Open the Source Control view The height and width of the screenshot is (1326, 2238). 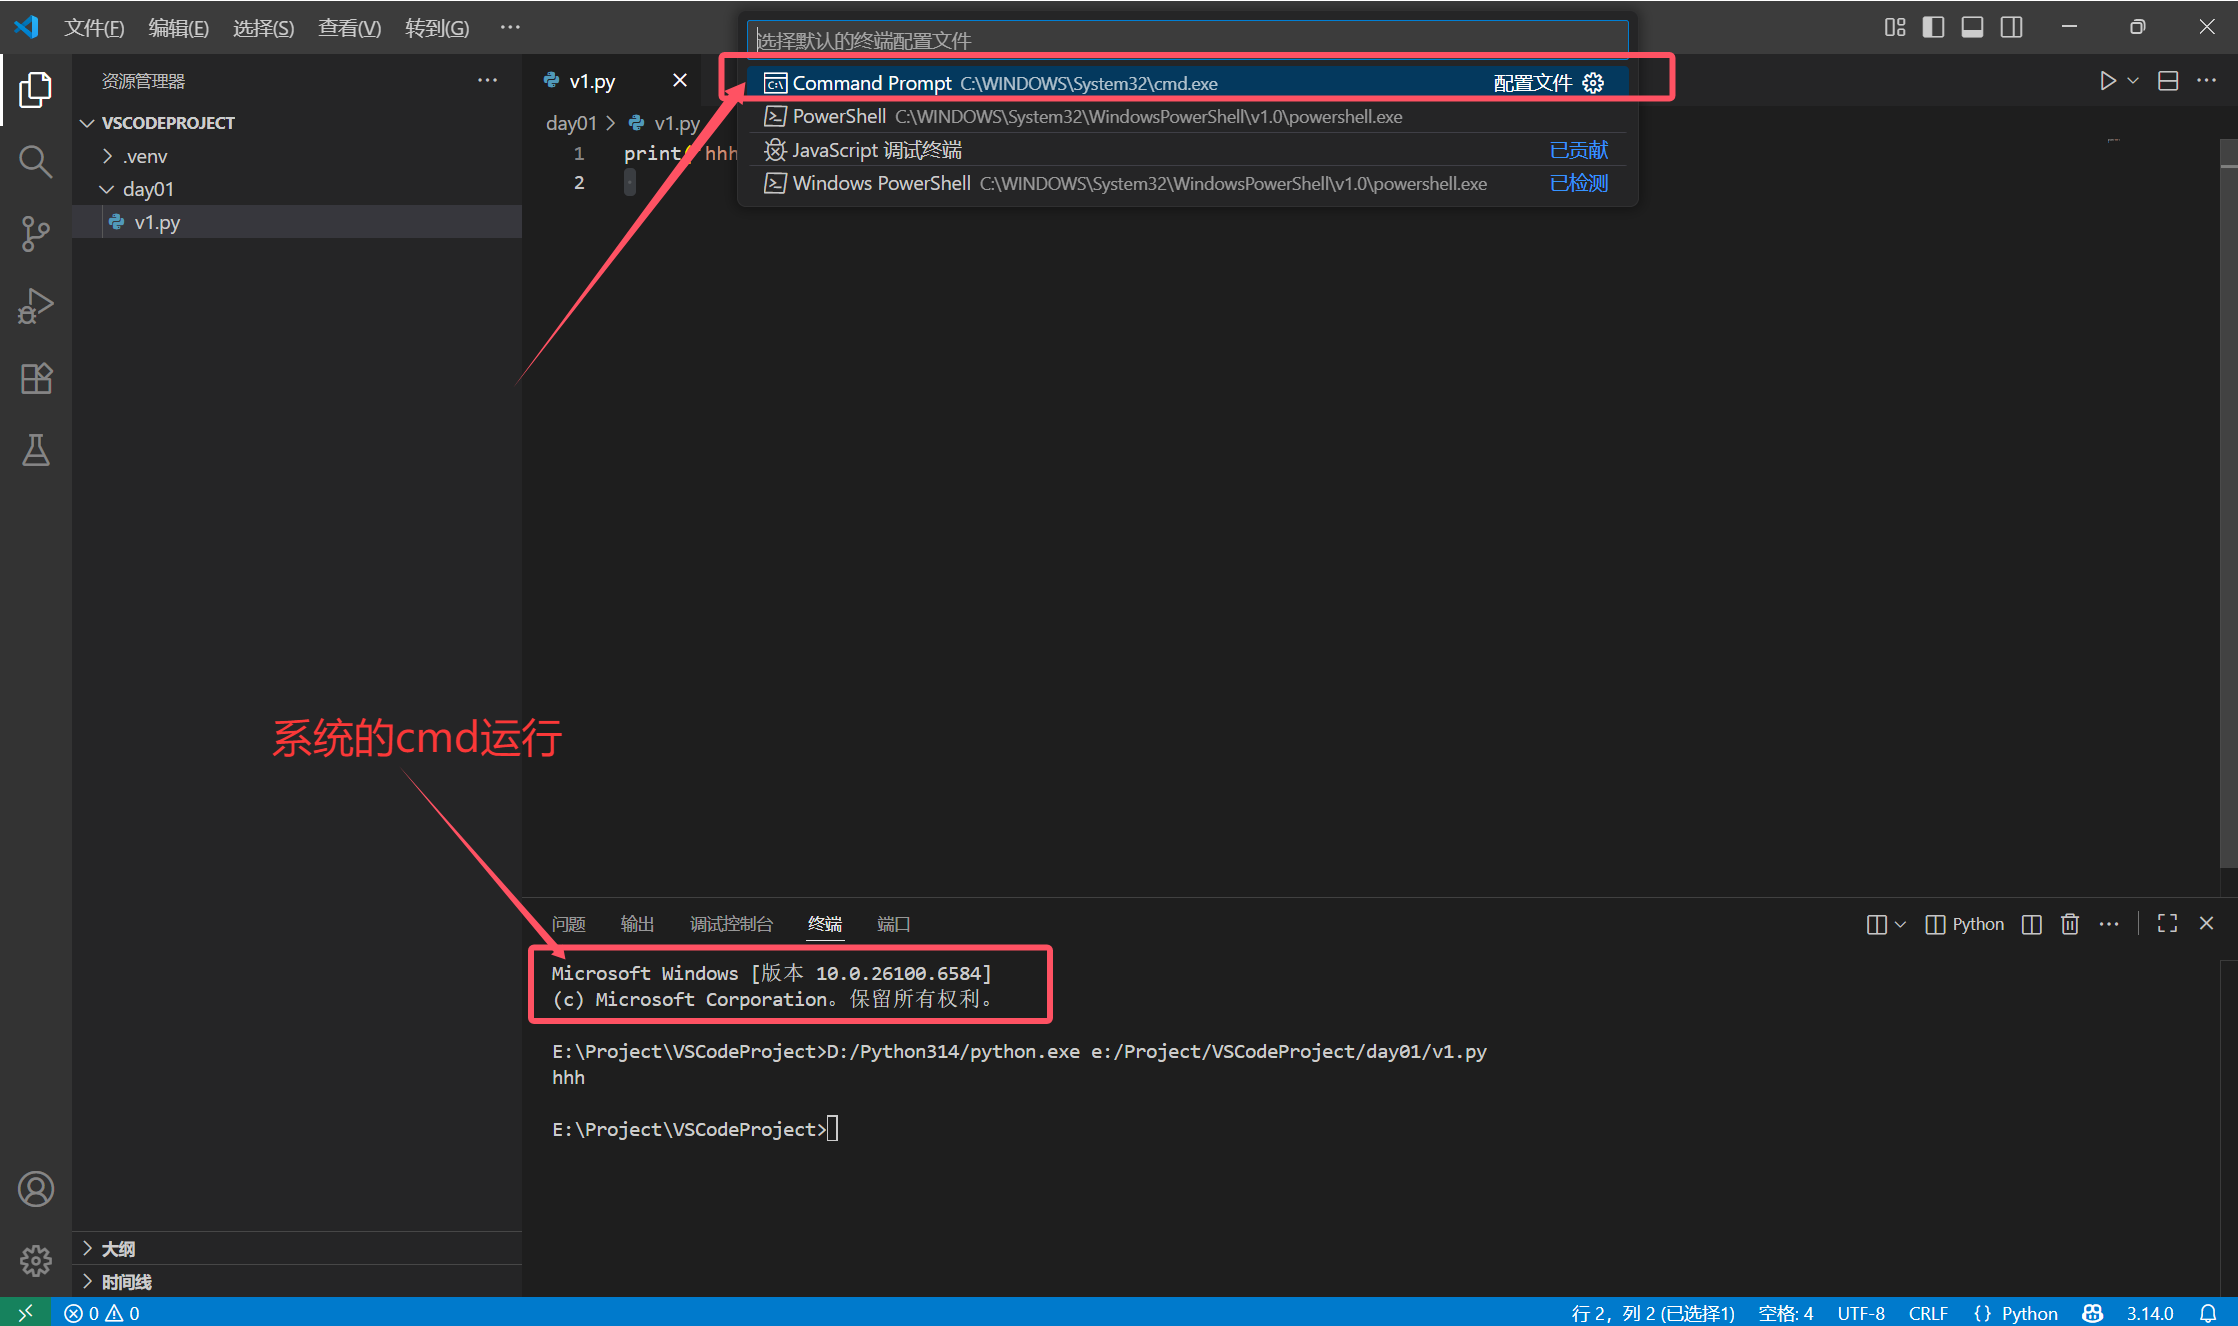click(36, 233)
